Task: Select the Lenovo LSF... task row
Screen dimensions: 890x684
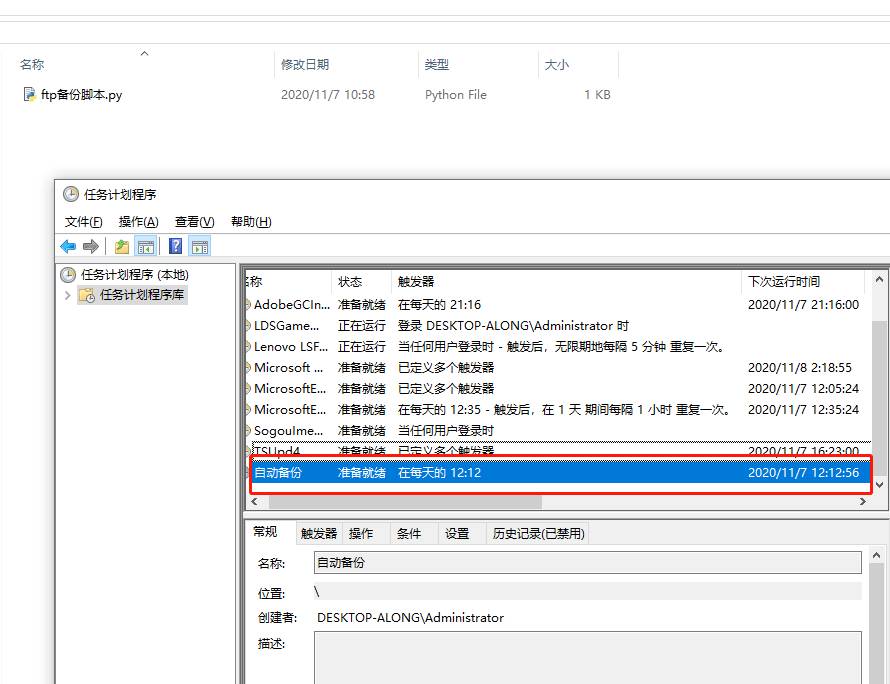Action: [559, 347]
